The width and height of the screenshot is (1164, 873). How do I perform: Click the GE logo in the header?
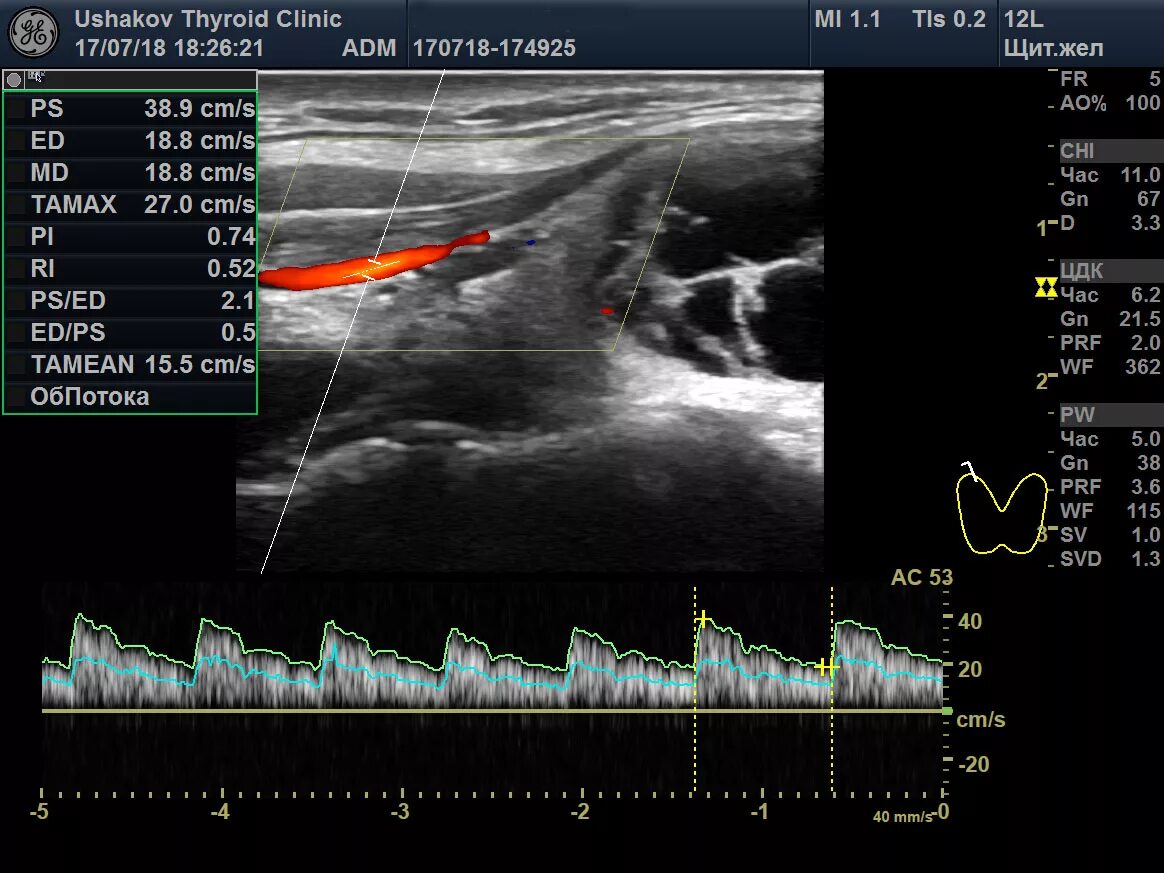pos(33,33)
